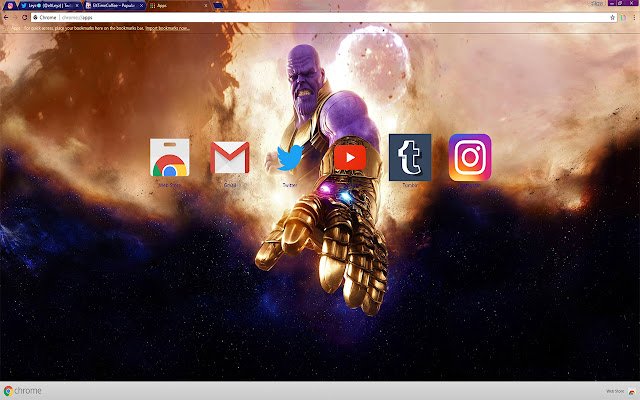Click the Chrome logo in the footer
640x400 pixels.
pyautogui.click(x=22, y=391)
